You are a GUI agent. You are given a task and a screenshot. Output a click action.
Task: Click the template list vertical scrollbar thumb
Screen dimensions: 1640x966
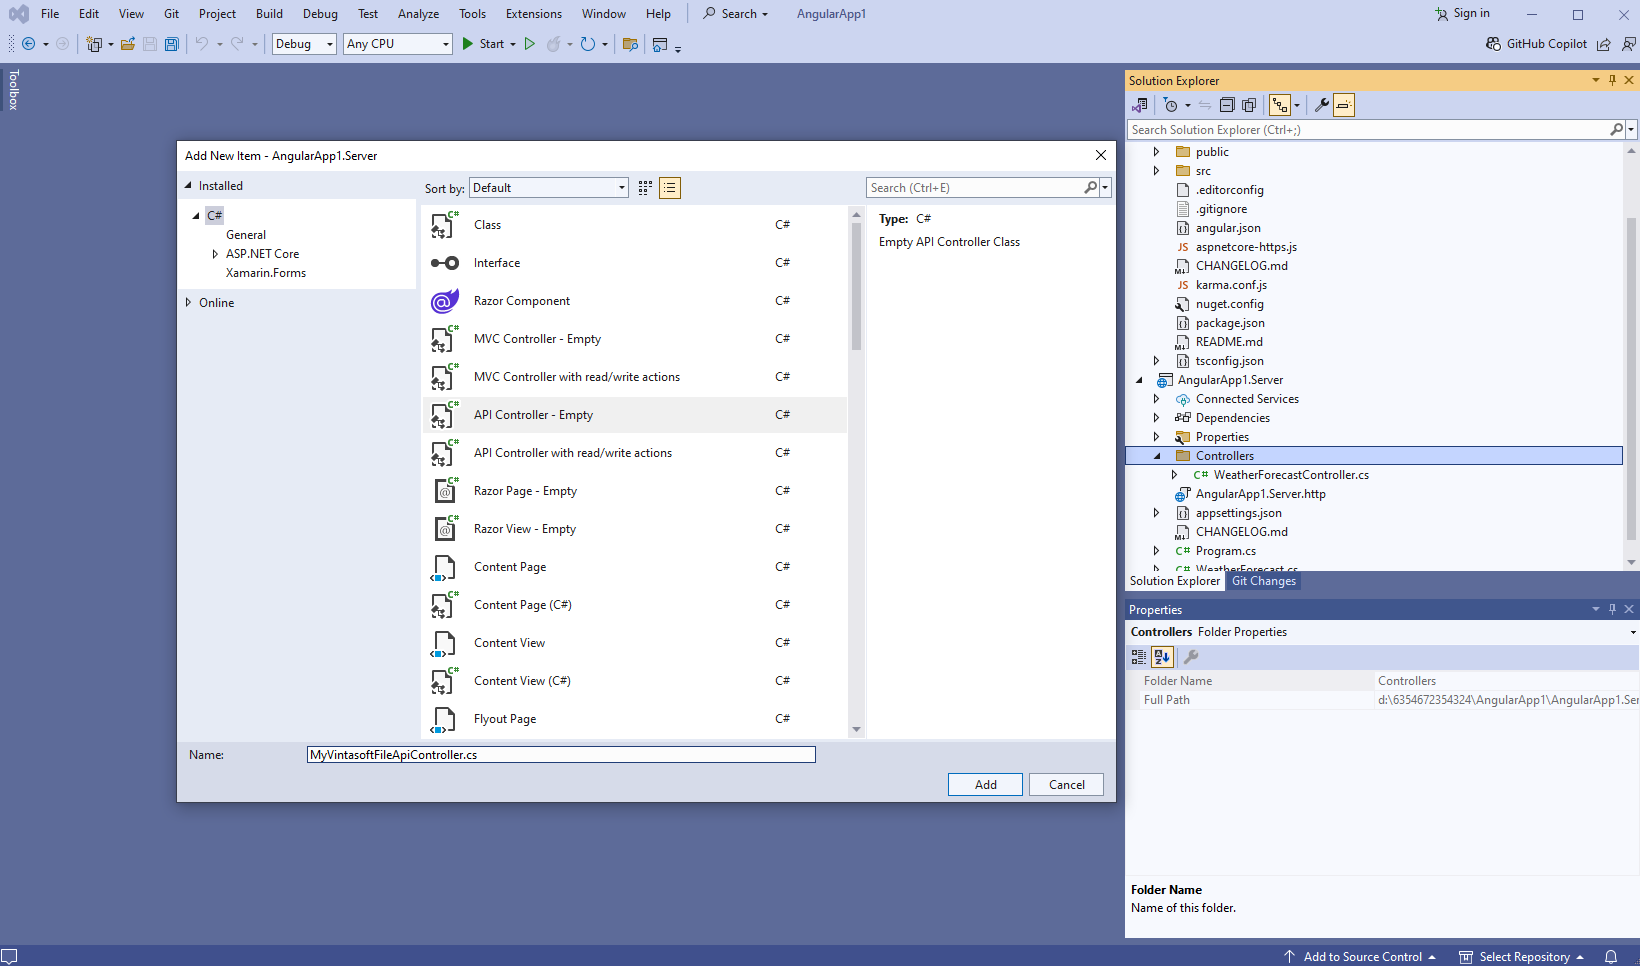(x=856, y=285)
